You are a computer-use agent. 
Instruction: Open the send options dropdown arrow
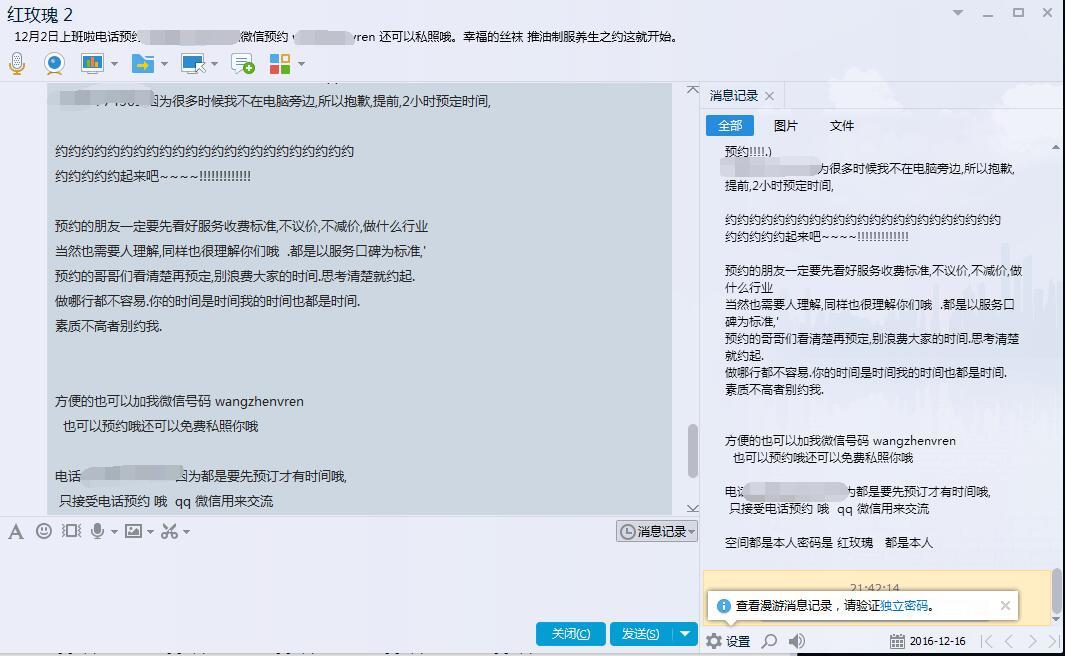pyautogui.click(x=685, y=634)
